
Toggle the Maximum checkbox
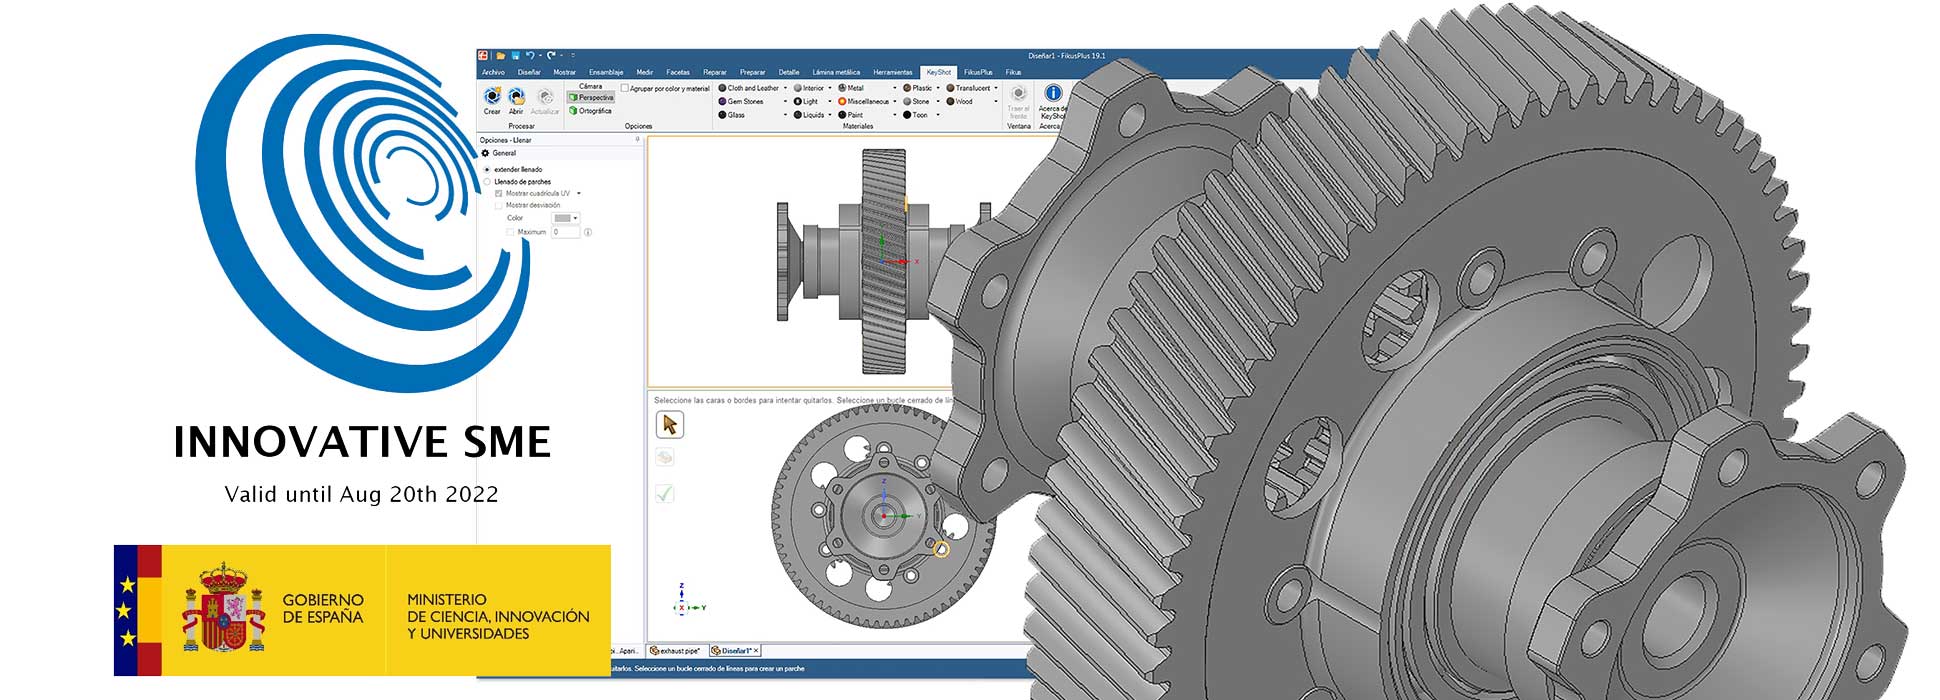coord(510,232)
